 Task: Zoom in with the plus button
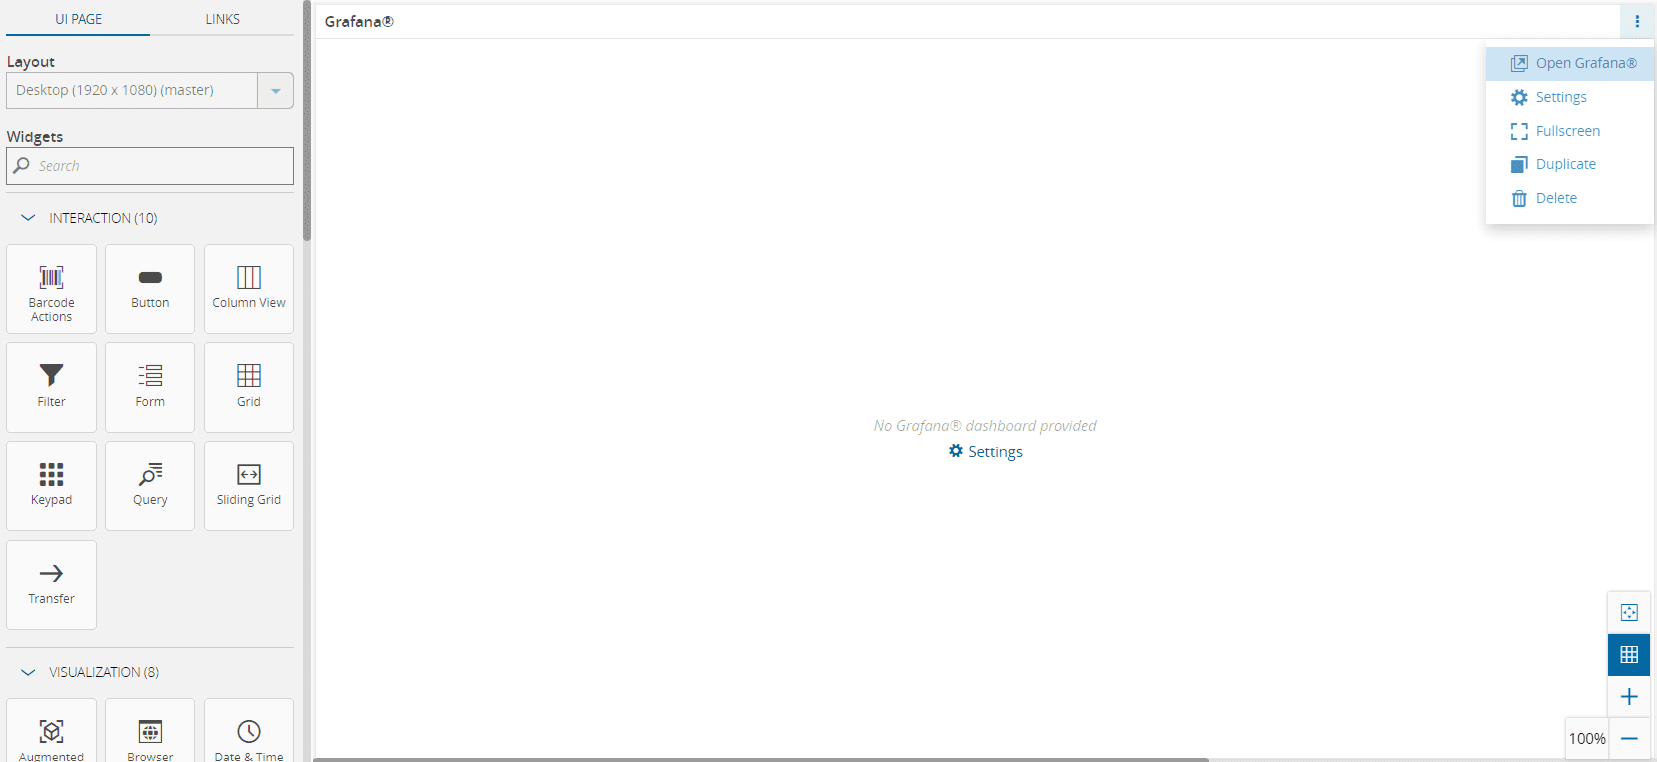pos(1629,697)
